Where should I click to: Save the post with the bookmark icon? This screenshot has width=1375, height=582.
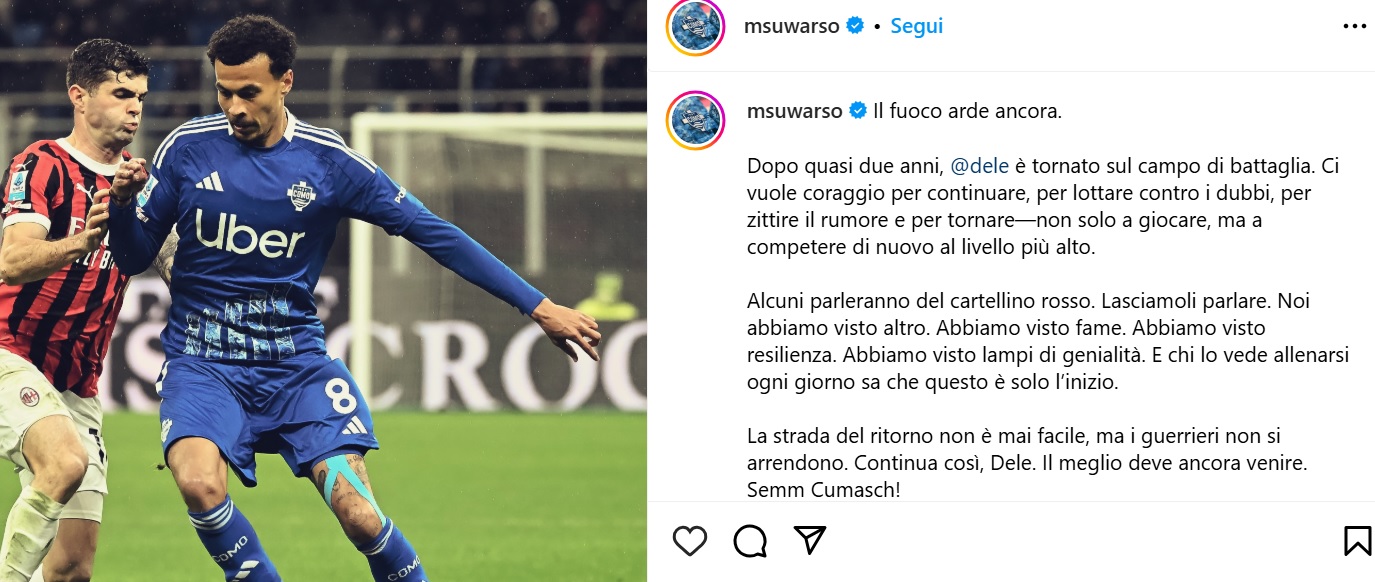[x=1357, y=541]
